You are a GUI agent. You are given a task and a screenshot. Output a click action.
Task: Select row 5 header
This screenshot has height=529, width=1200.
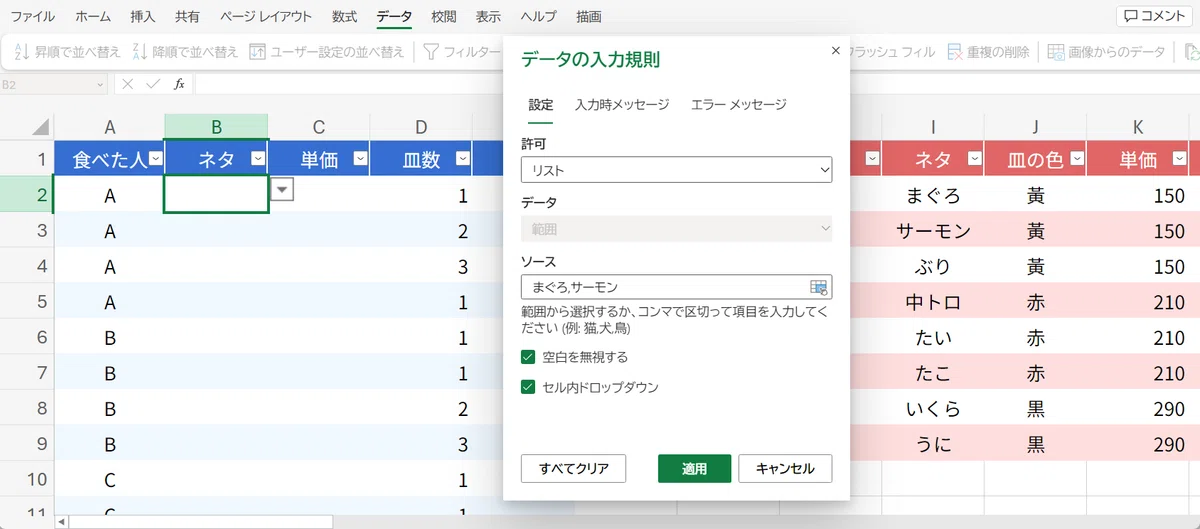tap(26, 301)
